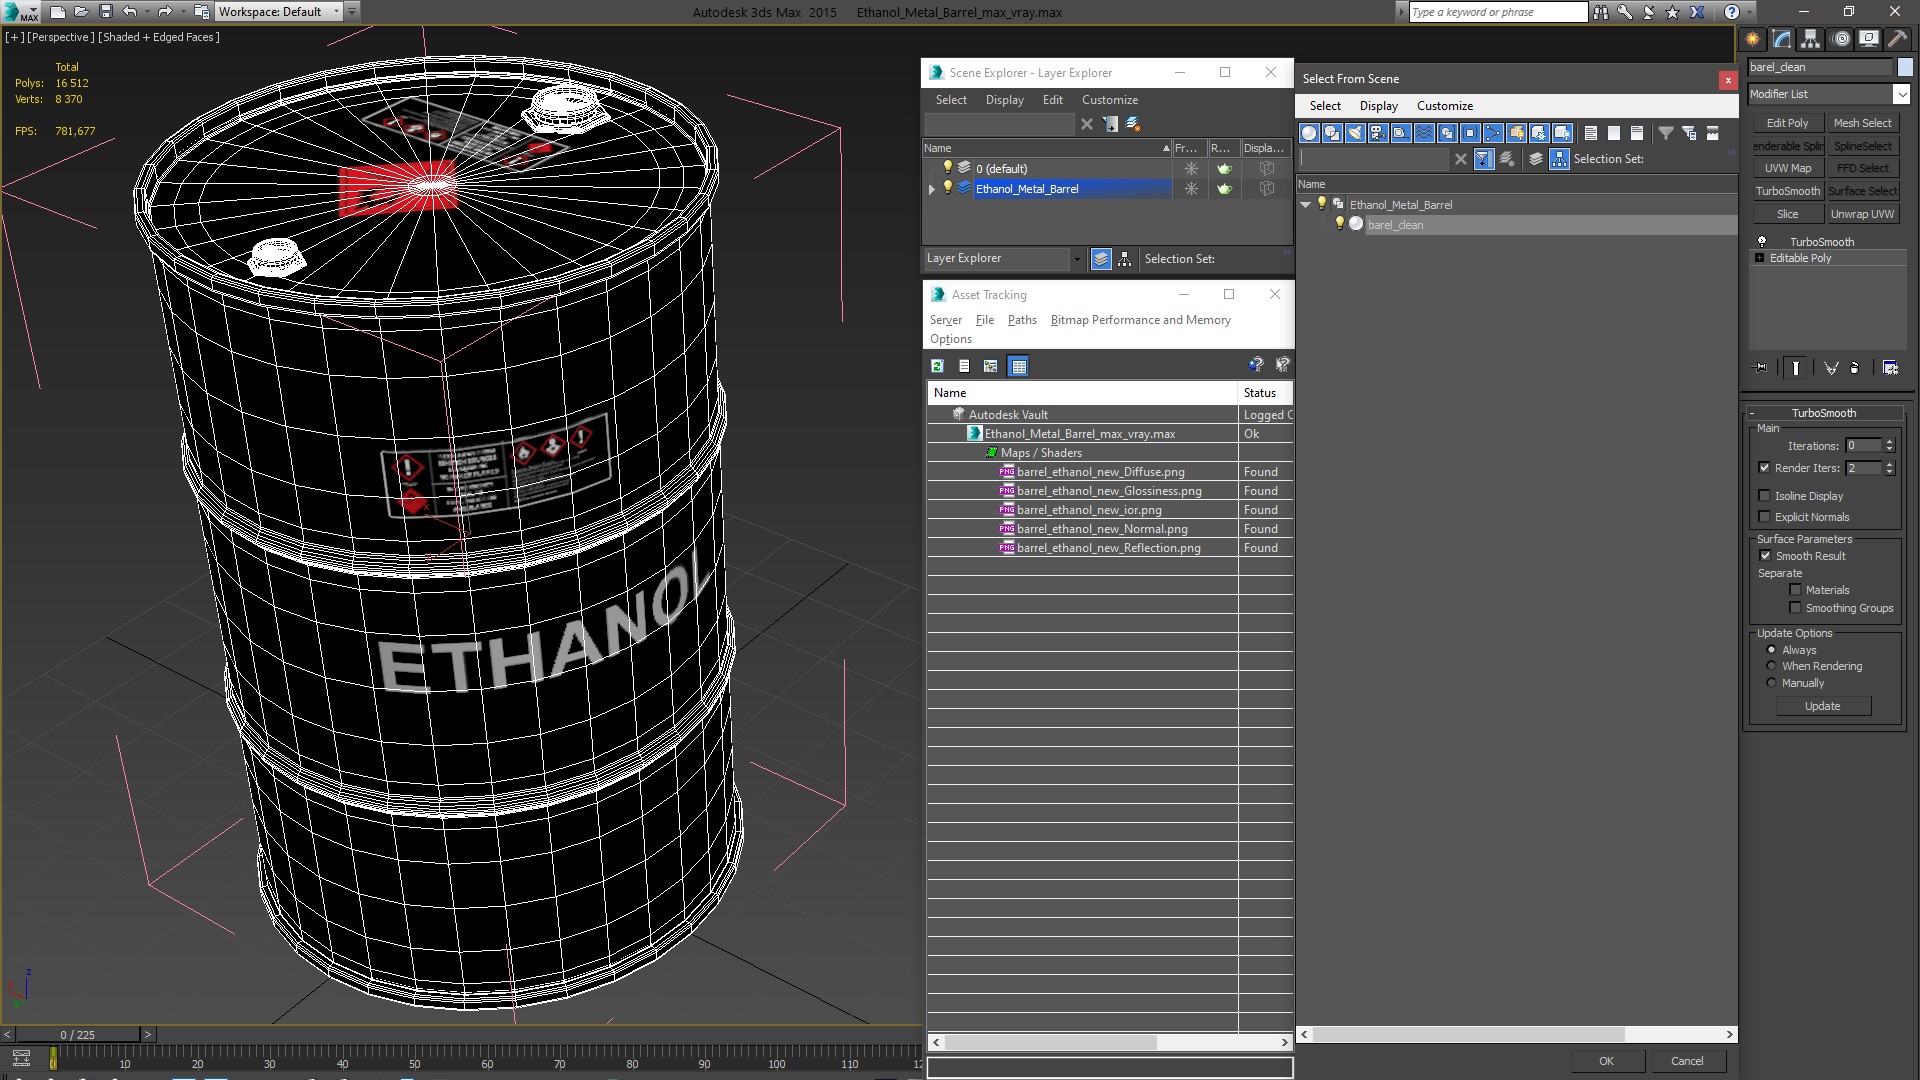Screen dimensions: 1920x1080
Task: Click the Edit Poly modifier button
Action: click(x=1787, y=123)
